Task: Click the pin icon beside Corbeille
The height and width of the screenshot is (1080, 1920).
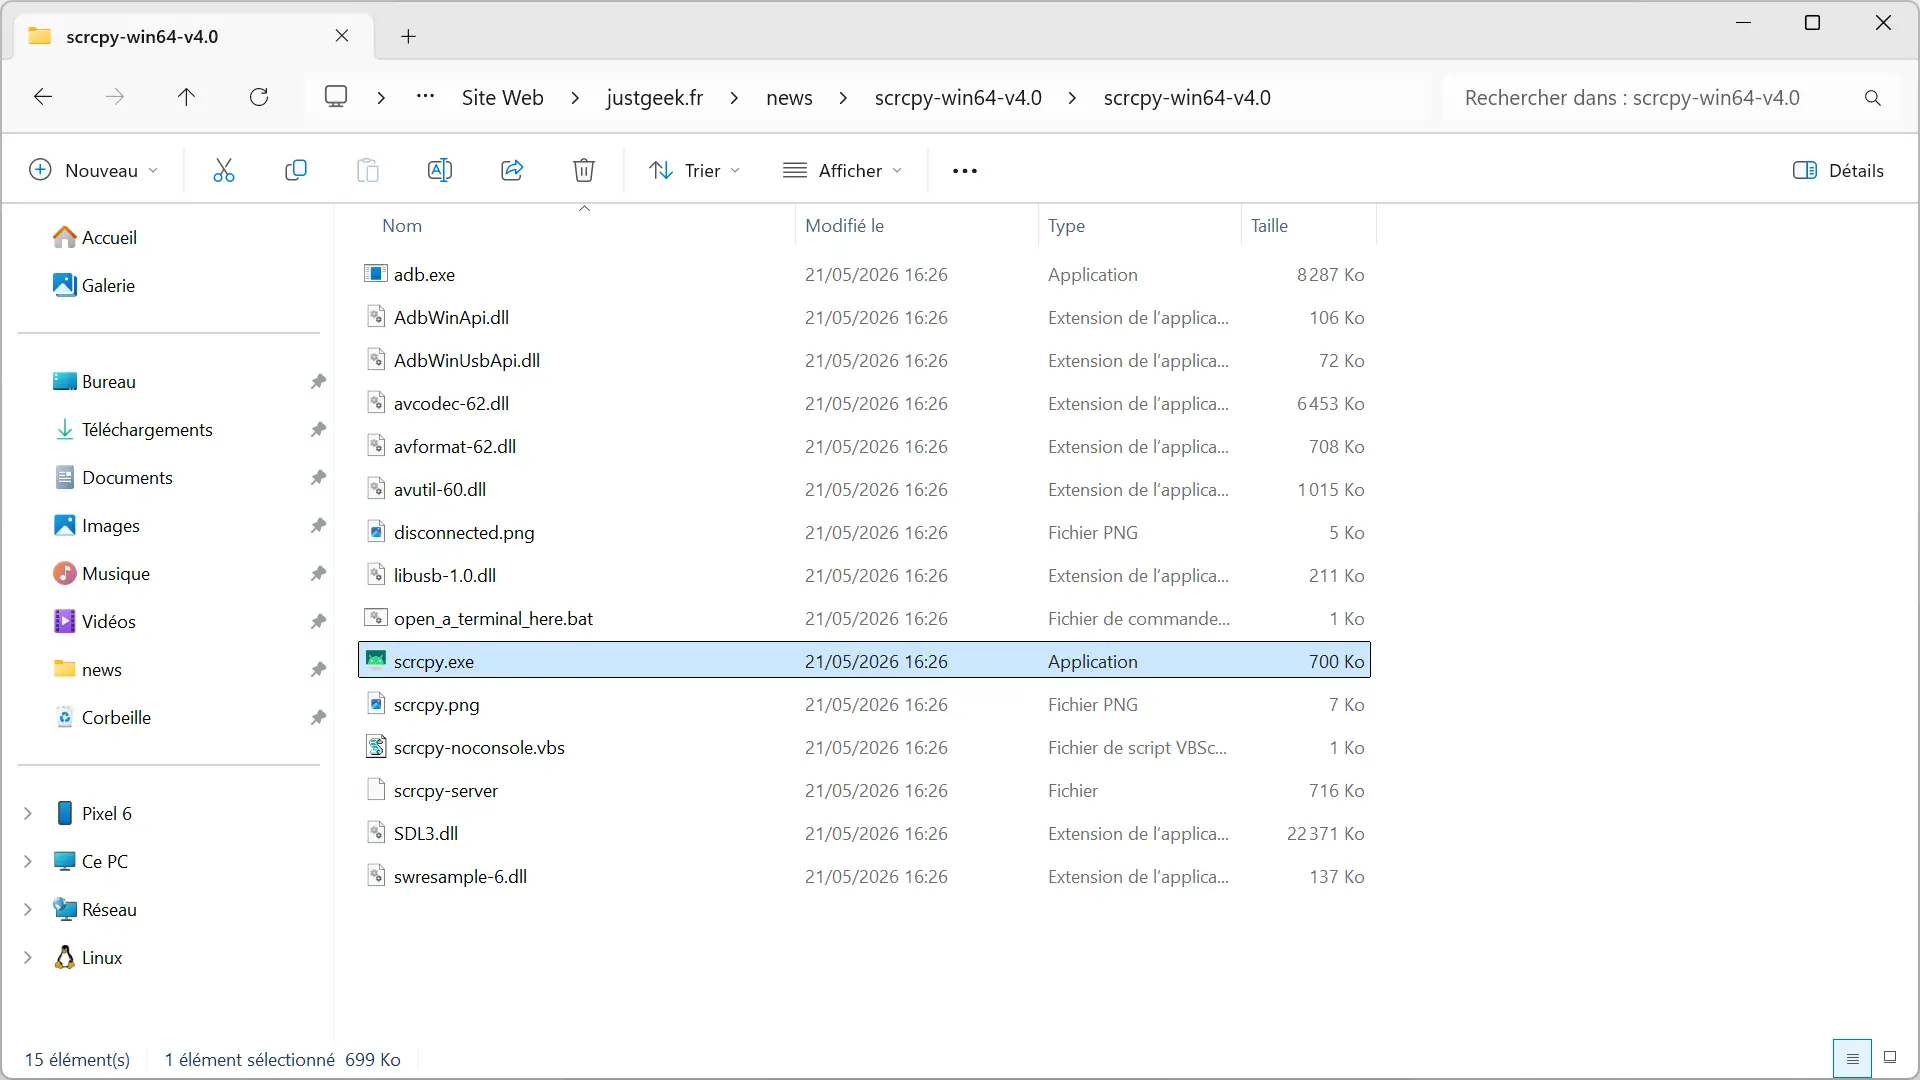Action: point(318,718)
